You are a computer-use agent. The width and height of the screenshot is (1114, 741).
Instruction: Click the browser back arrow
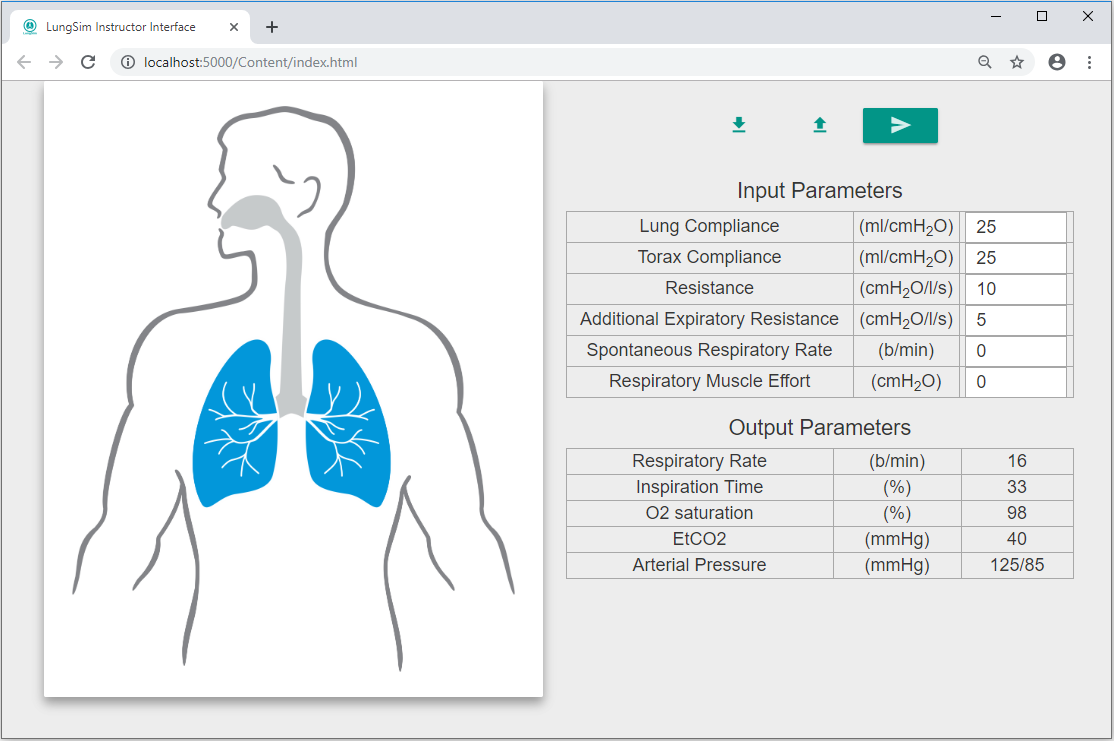pyautogui.click(x=24, y=62)
